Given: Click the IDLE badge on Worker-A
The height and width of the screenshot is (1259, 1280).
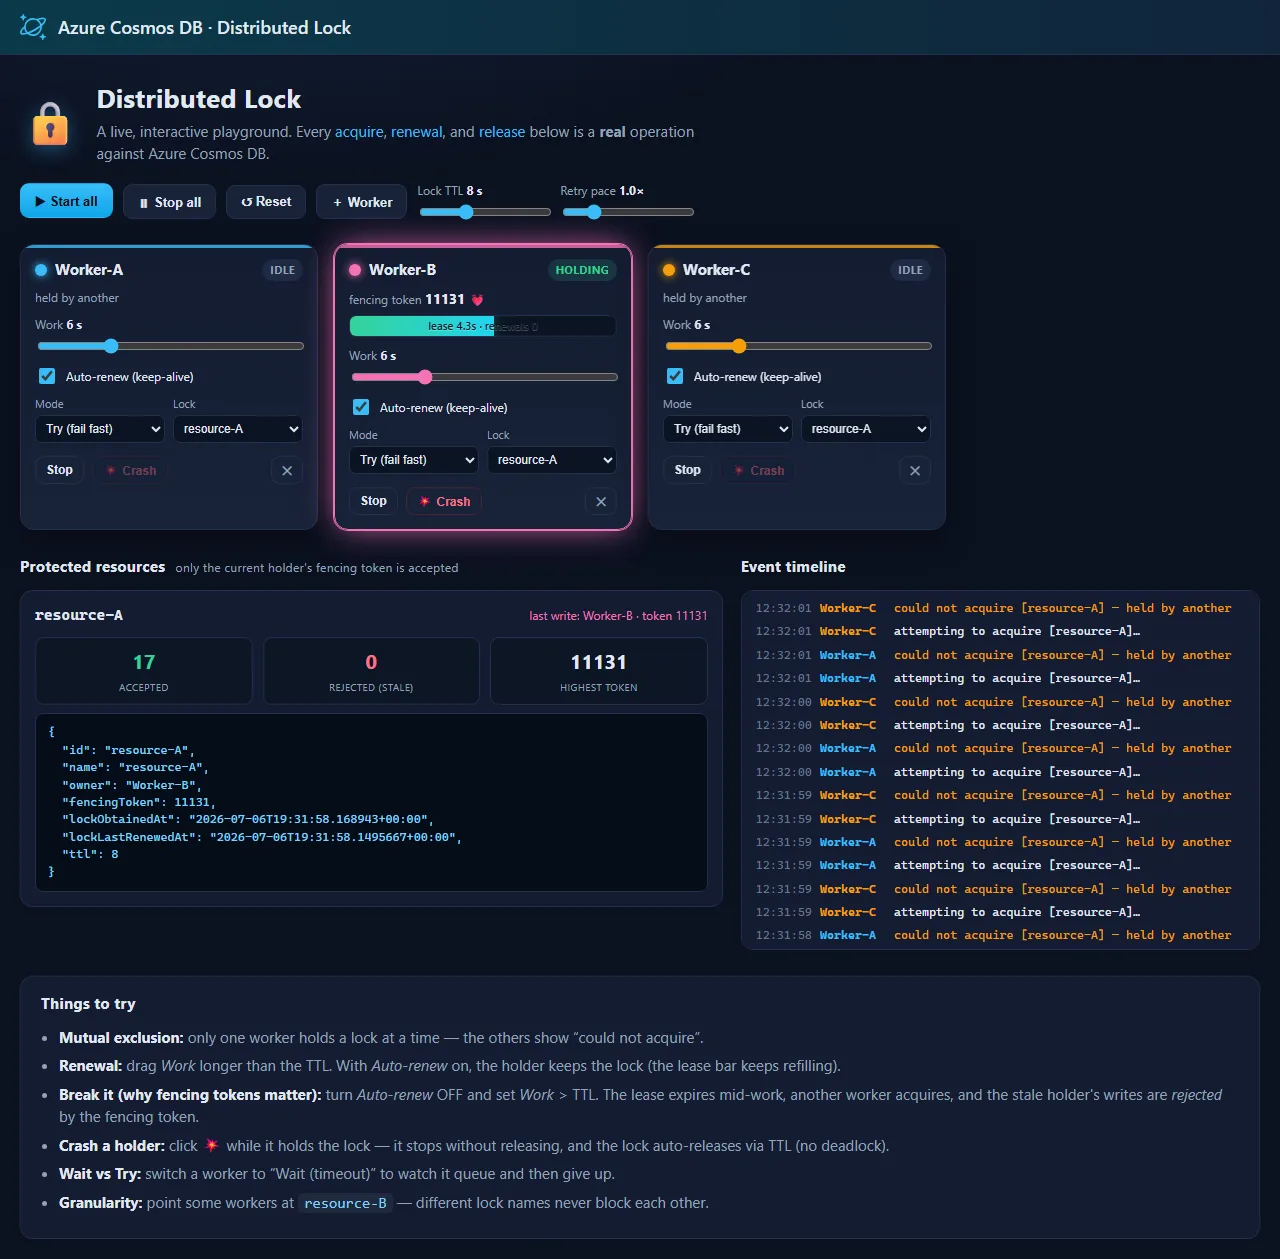Looking at the screenshot, I should point(283,270).
